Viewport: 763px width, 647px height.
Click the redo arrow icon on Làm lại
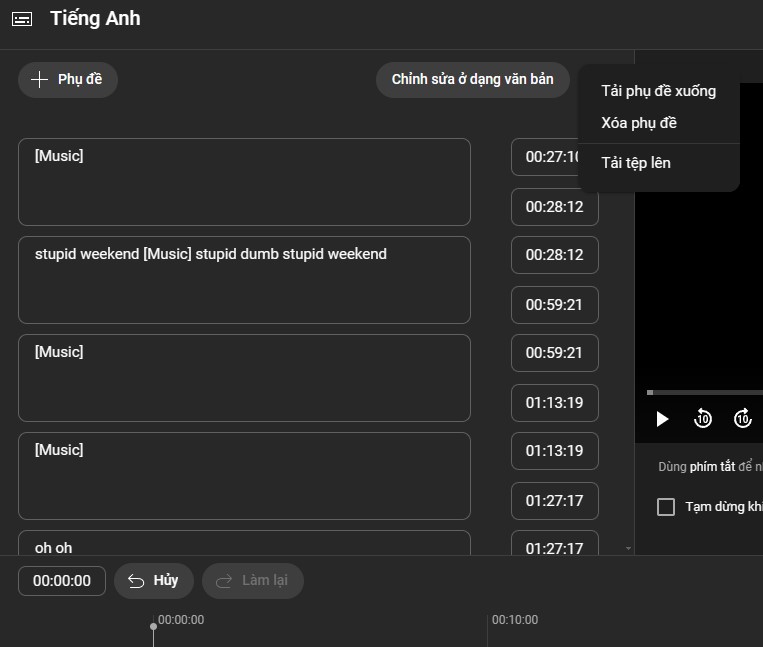click(224, 581)
